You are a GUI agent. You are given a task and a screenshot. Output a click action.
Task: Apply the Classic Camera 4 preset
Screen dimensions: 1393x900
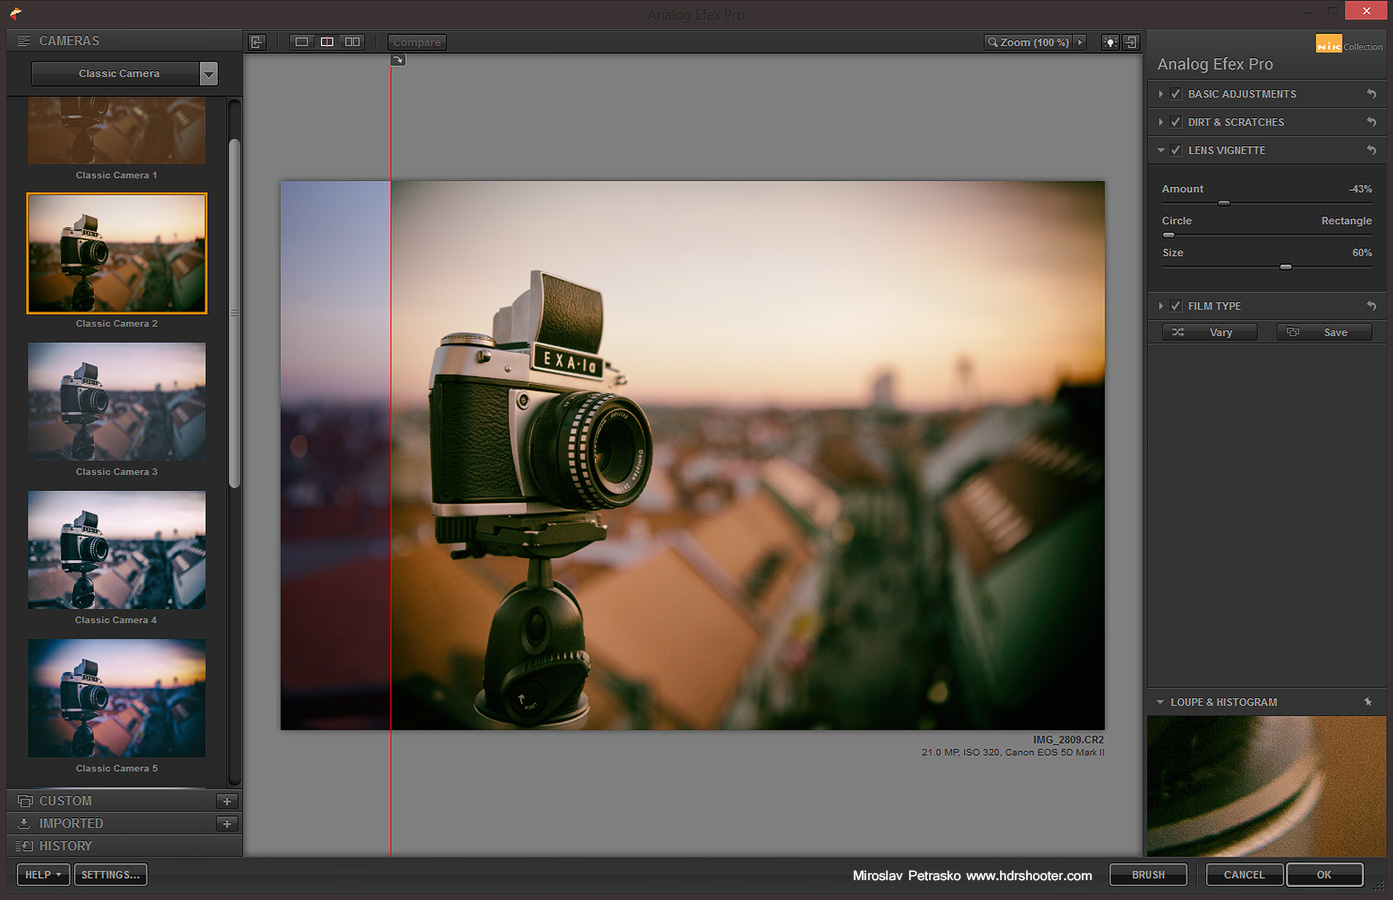(117, 549)
